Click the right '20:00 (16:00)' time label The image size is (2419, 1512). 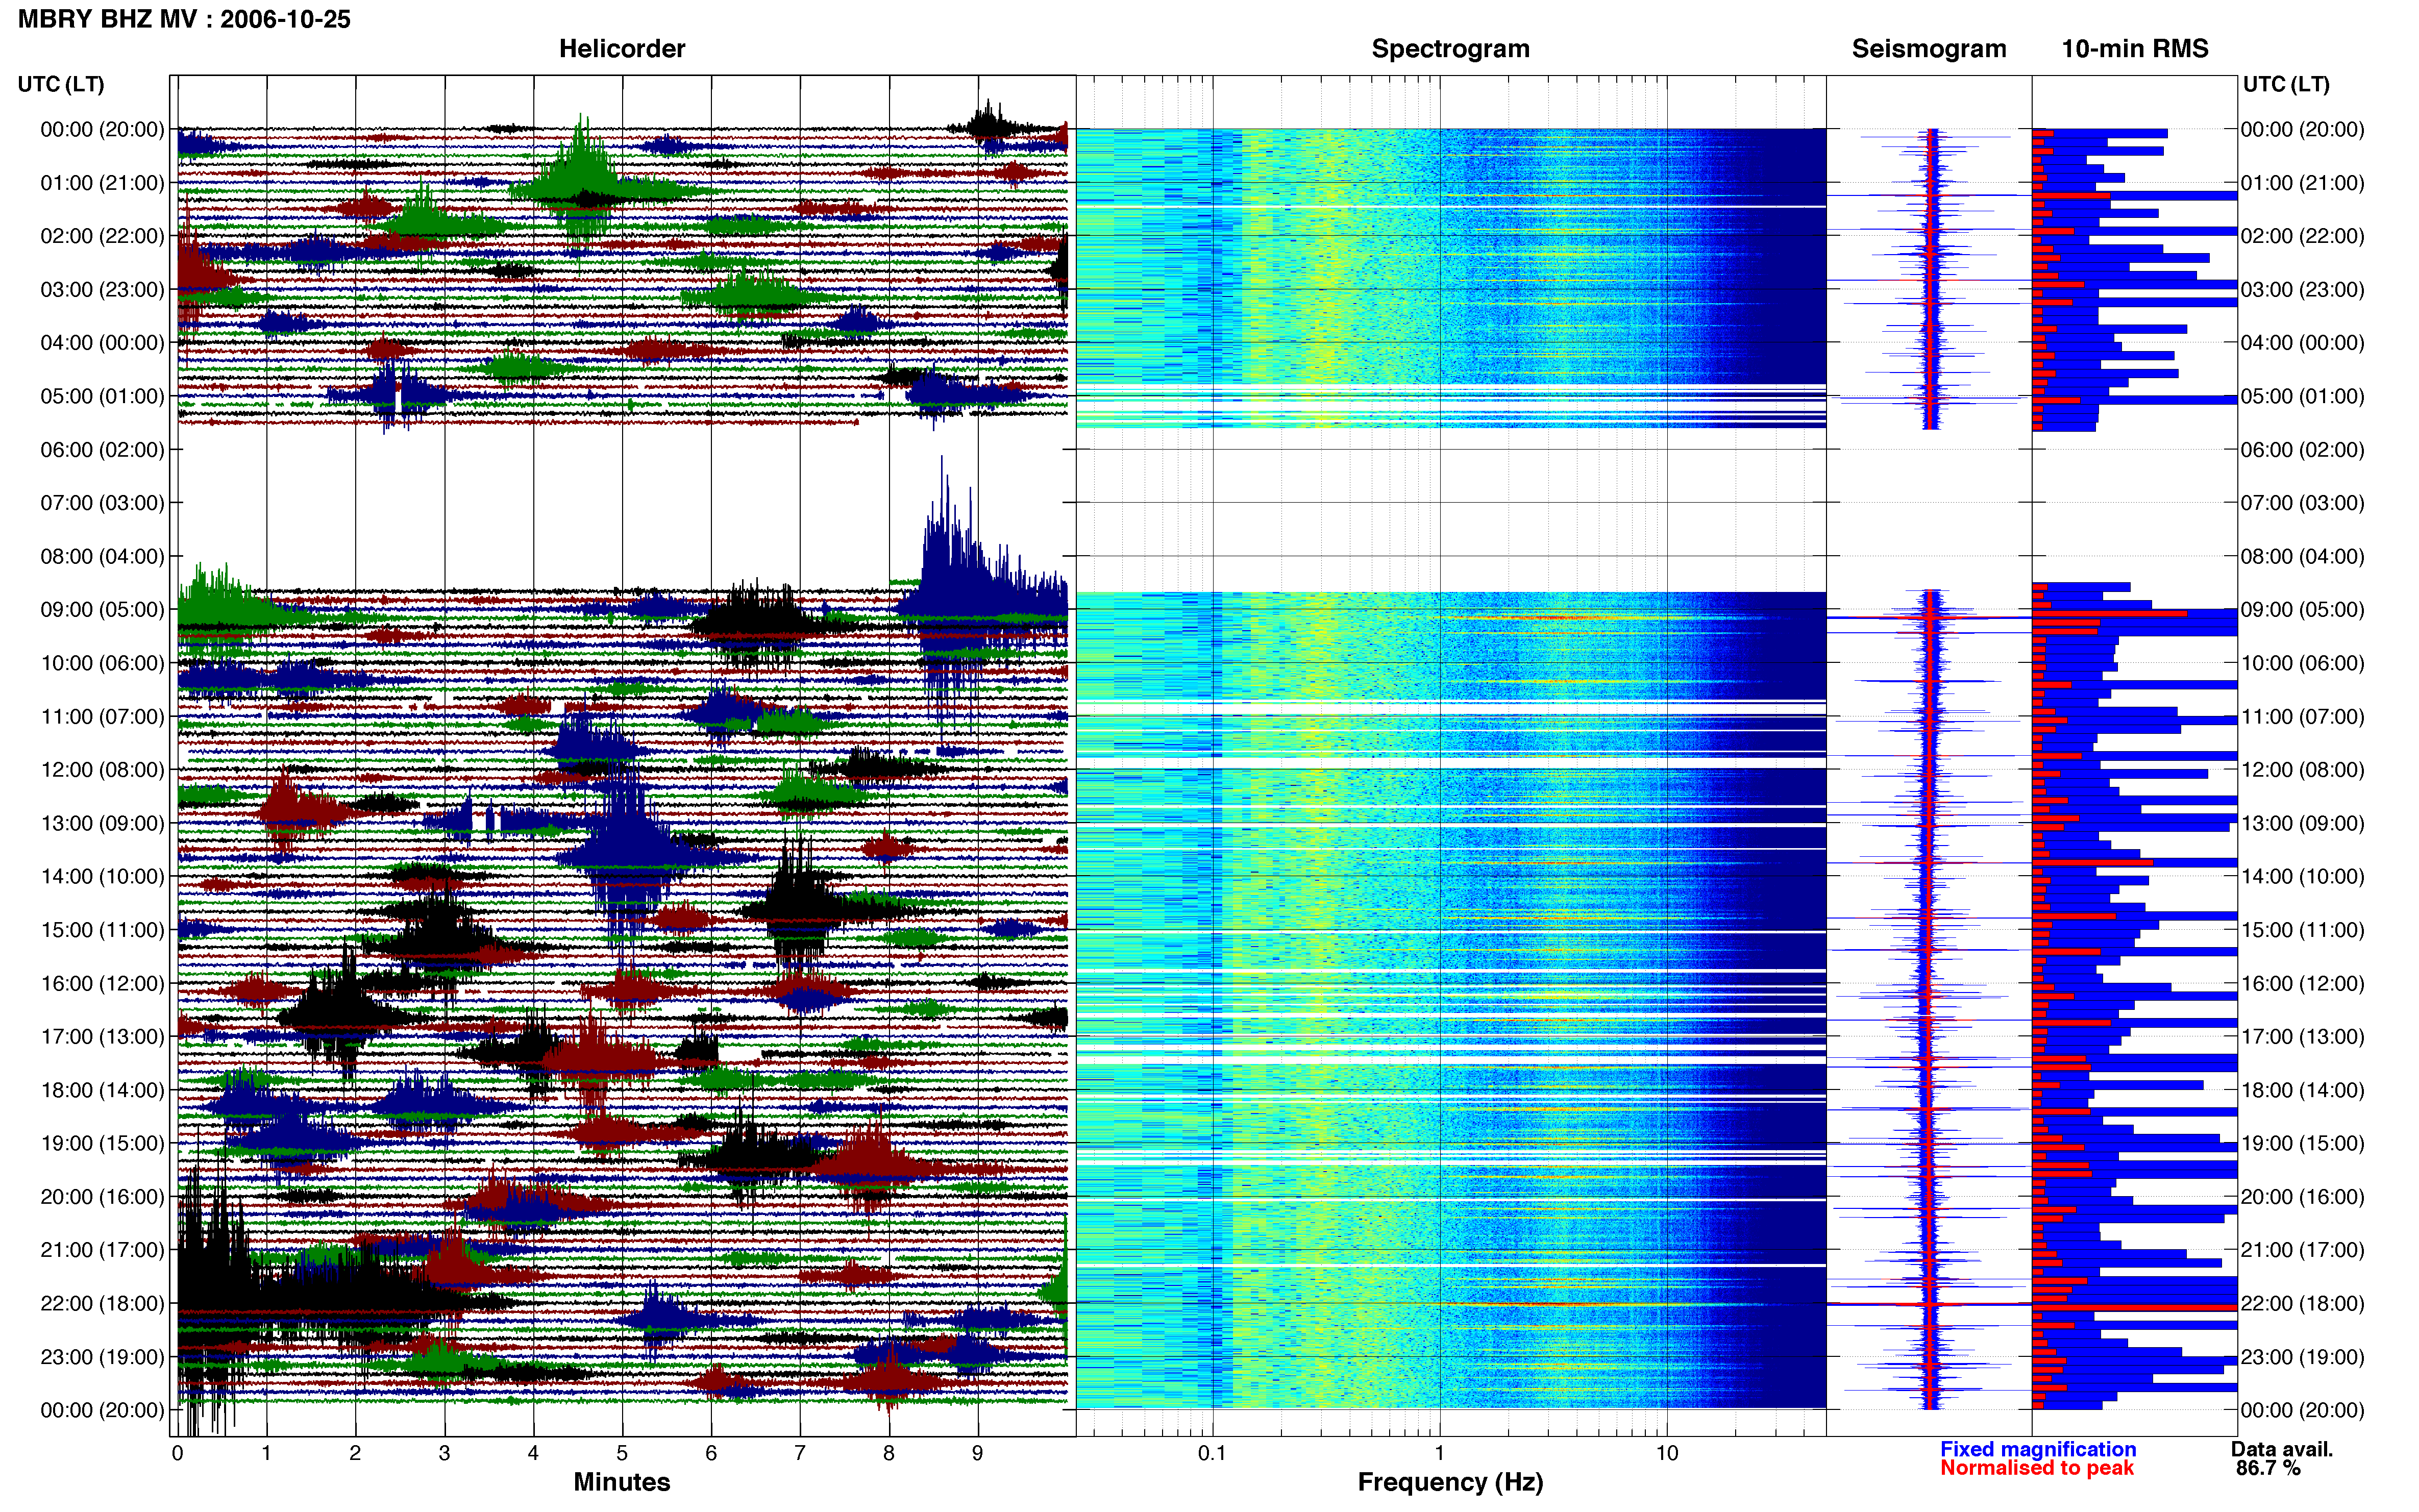(x=2303, y=1196)
